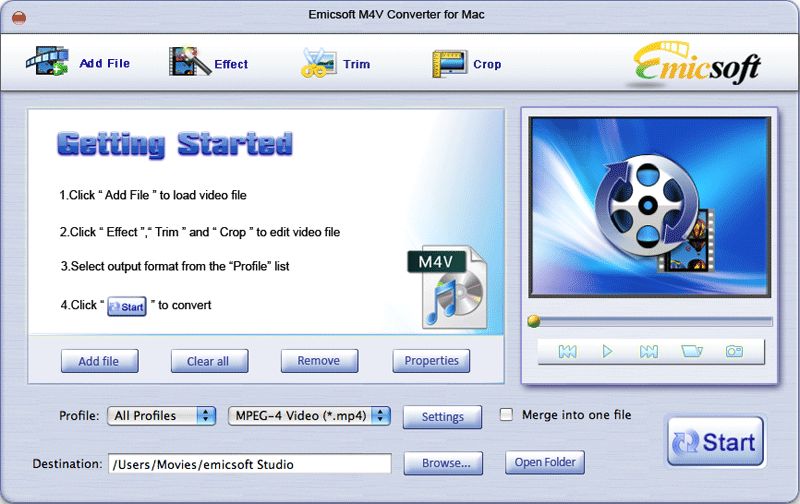
Task: Click the Remove button
Action: coord(319,361)
